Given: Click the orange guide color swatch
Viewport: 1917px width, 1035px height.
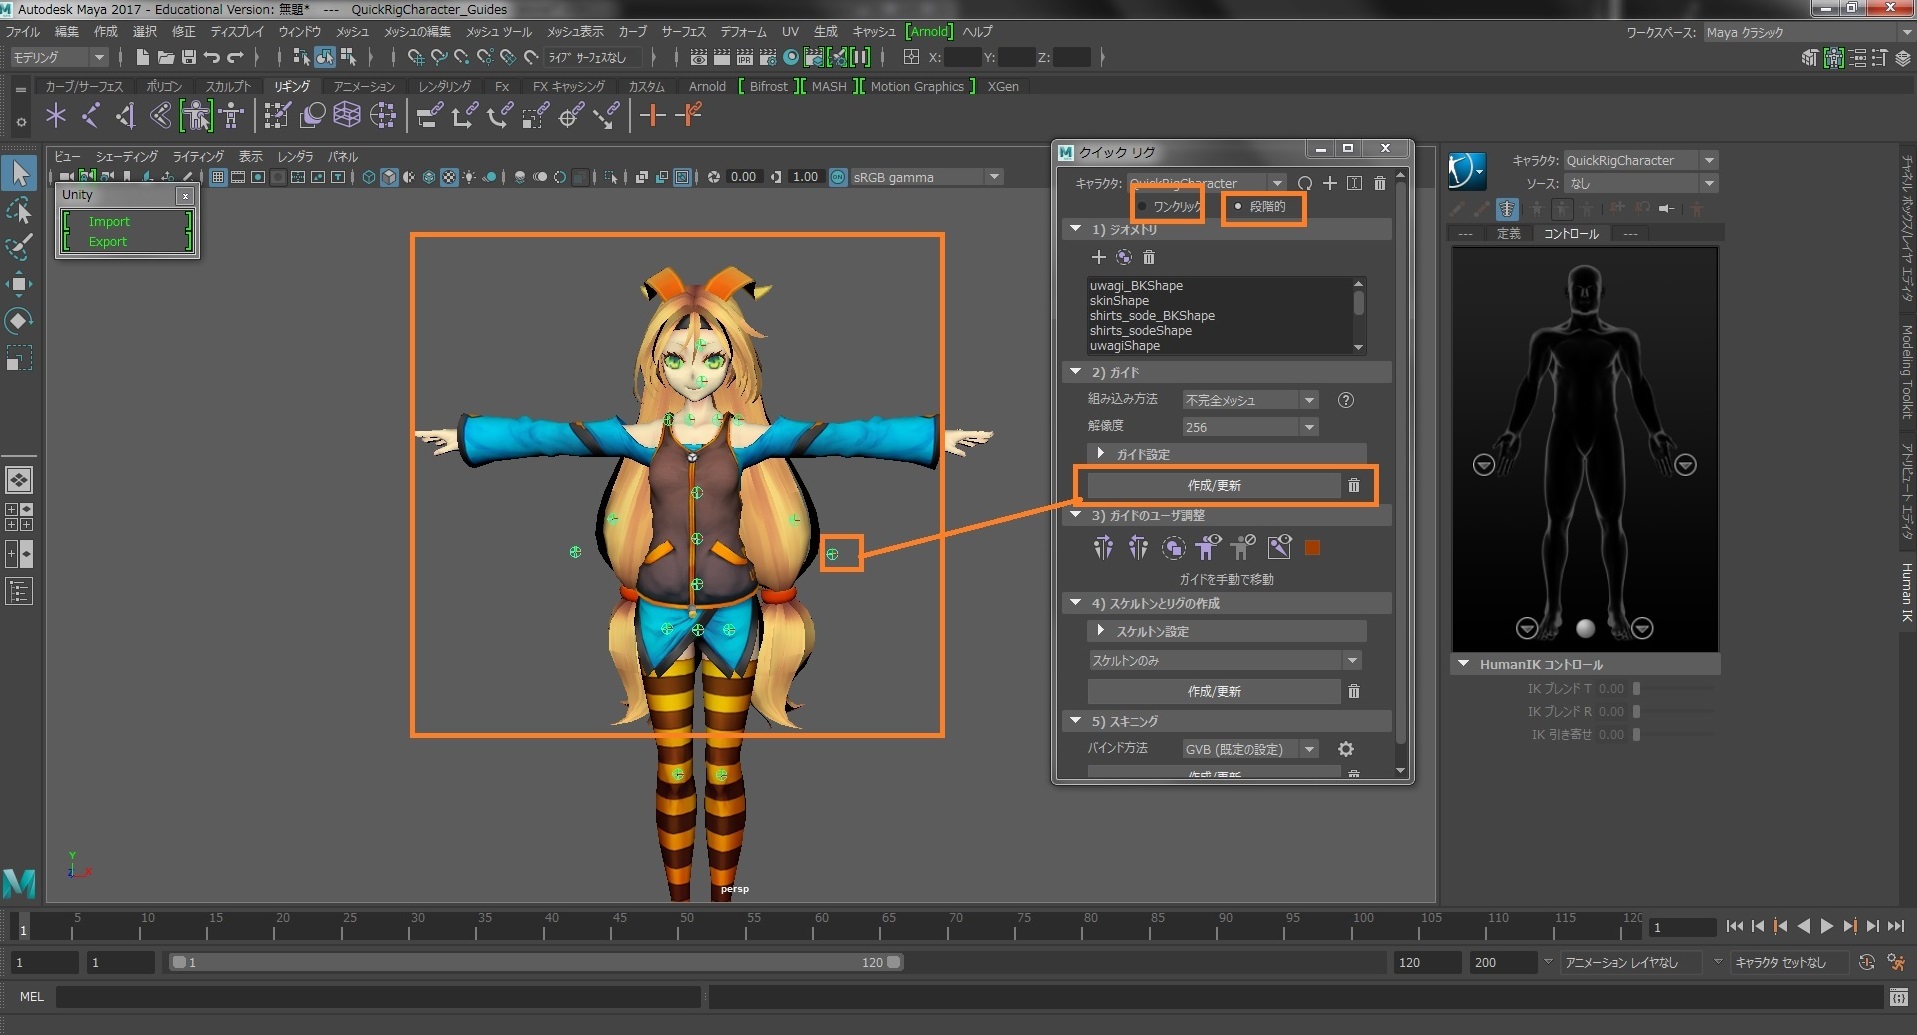Looking at the screenshot, I should point(1313,547).
